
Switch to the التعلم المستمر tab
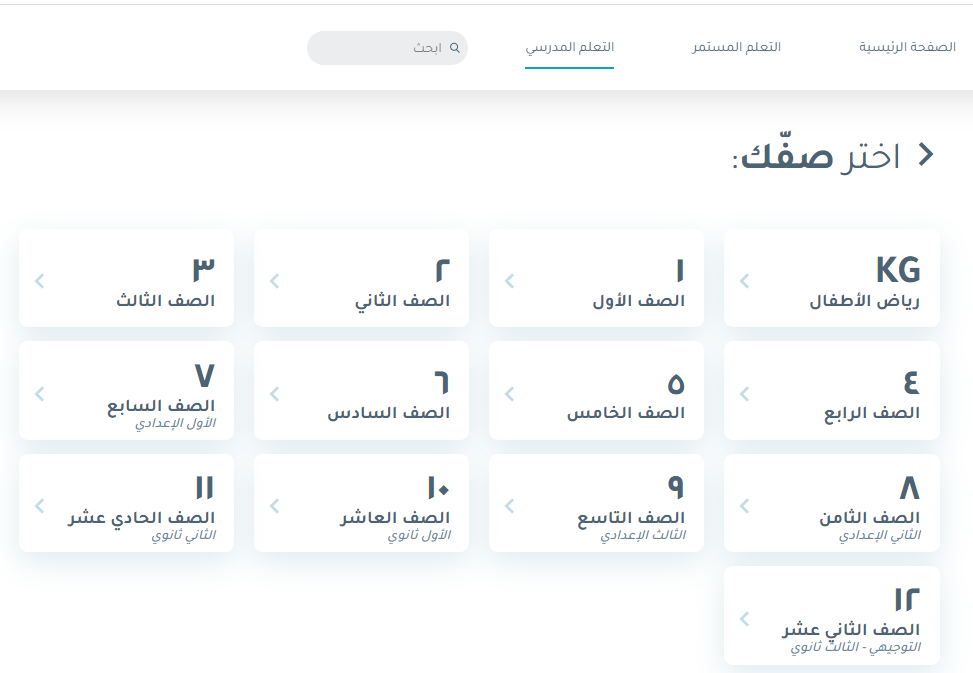click(x=736, y=47)
